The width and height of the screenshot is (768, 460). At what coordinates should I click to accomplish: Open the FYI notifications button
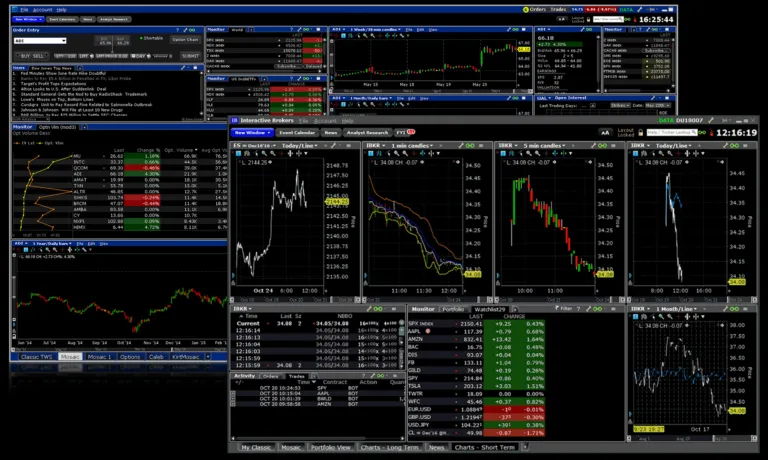click(x=405, y=132)
